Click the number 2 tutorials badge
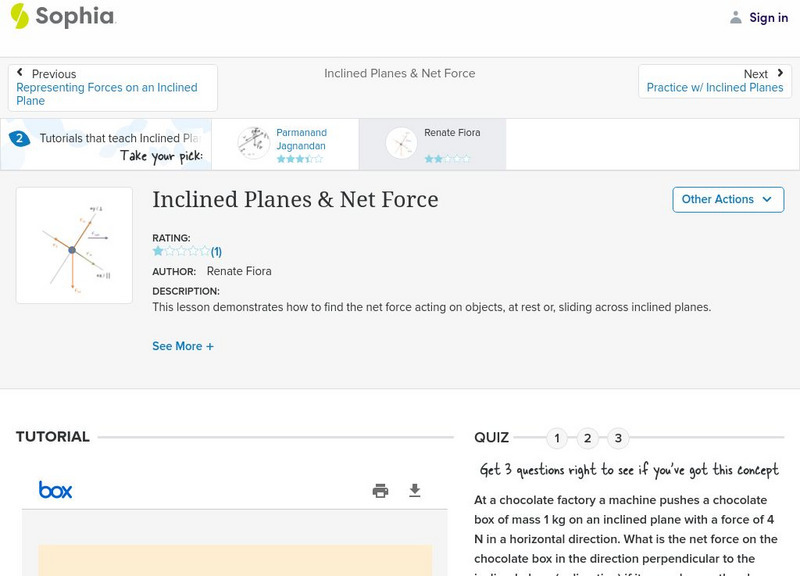This screenshot has width=800, height=576. pyautogui.click(x=19, y=139)
